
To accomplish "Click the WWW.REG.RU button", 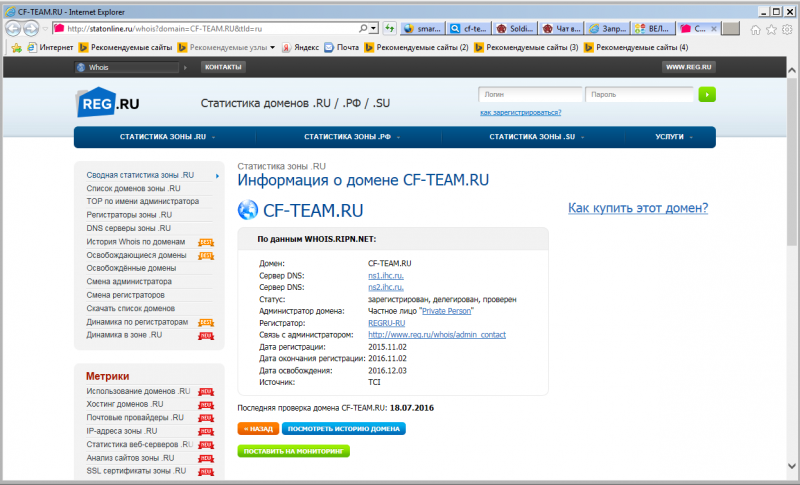I will tap(688, 67).
